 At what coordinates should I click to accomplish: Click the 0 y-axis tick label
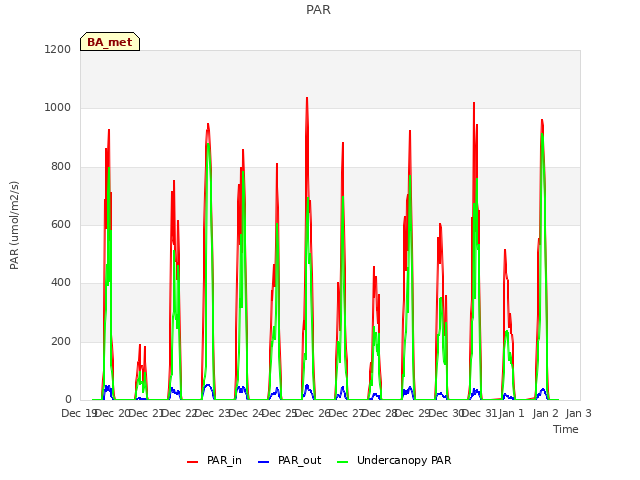(x=68, y=399)
